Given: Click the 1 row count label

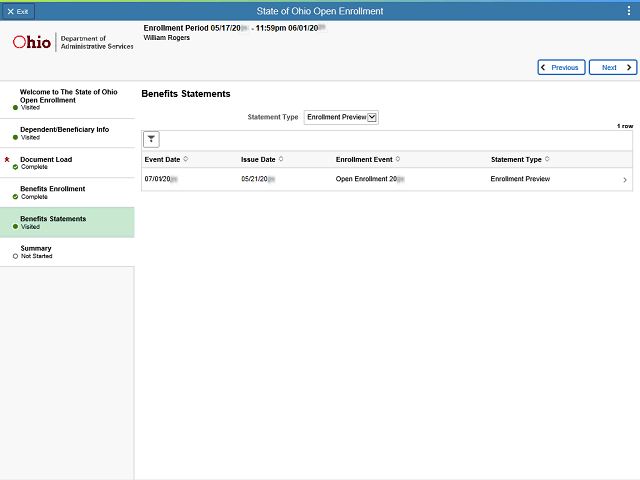Looking at the screenshot, I should [x=625, y=126].
